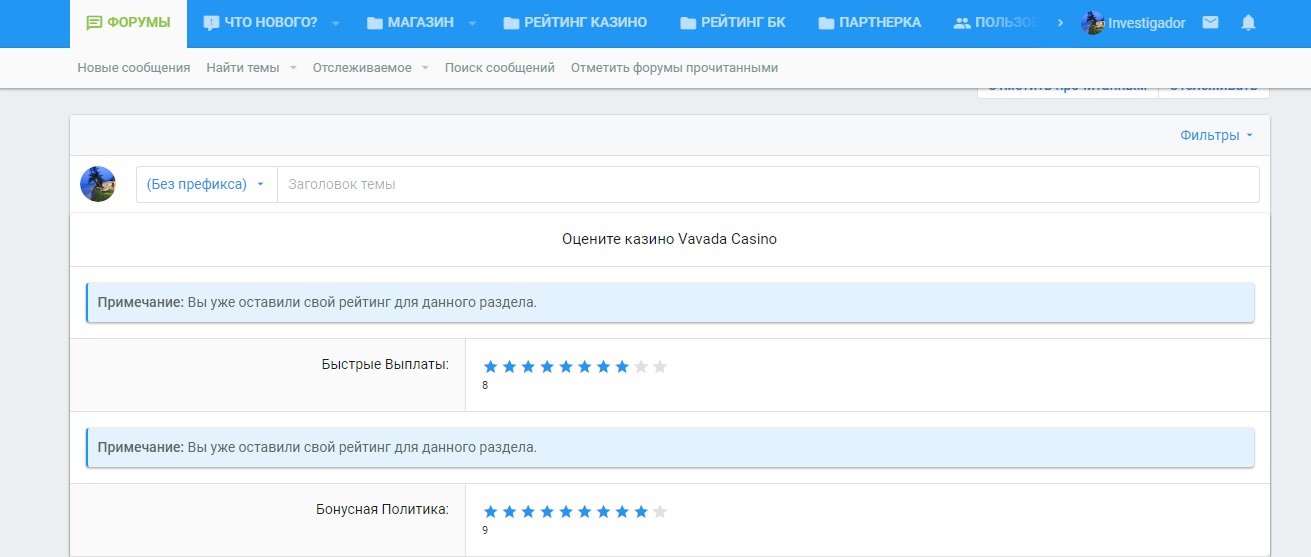Select sixth star for Быстрые Выплаты
This screenshot has height=557, width=1311.
[585, 367]
